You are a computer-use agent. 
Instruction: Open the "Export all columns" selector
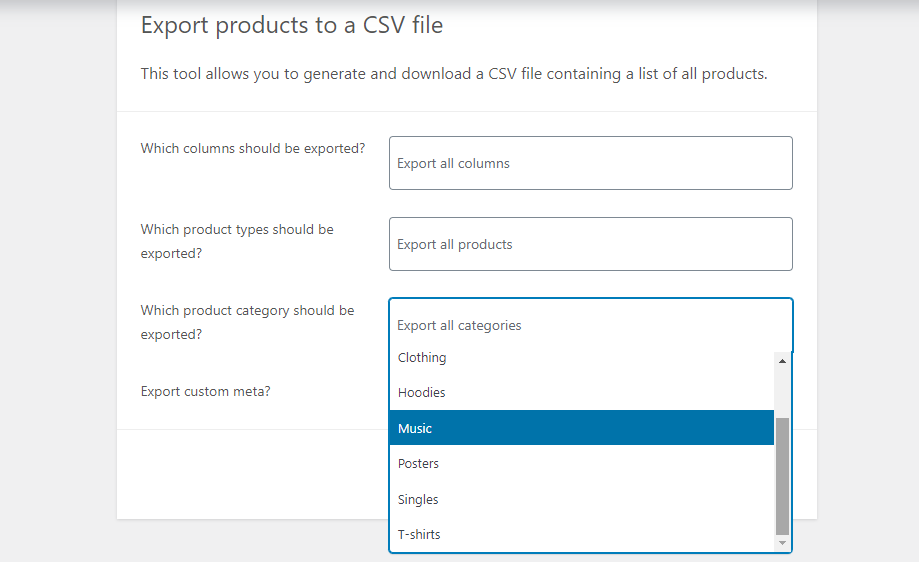[590, 163]
